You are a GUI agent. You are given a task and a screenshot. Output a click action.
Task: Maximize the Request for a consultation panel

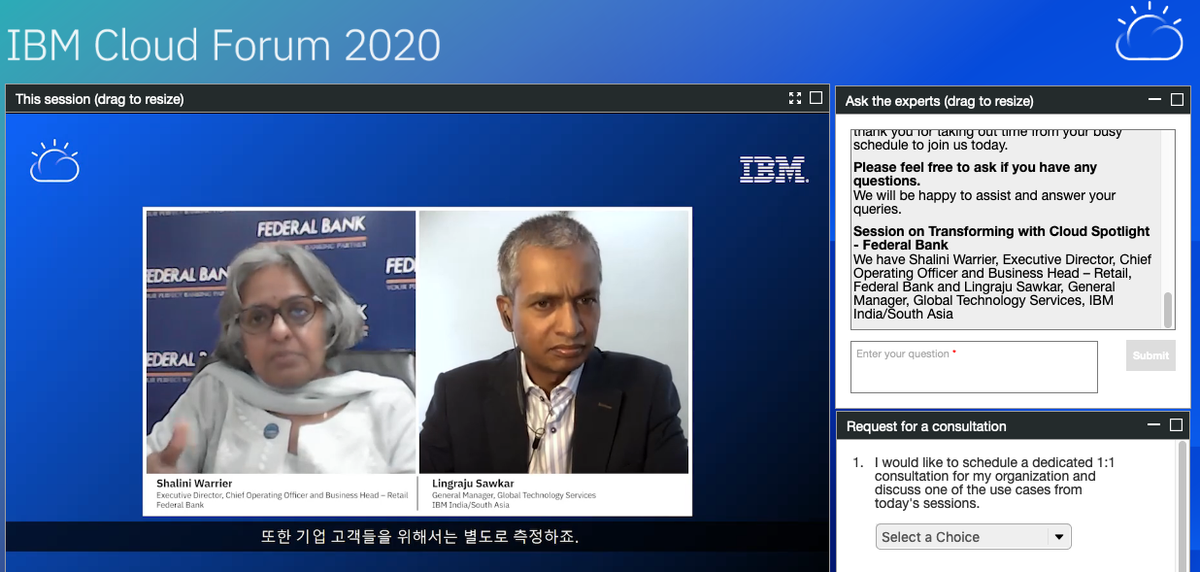click(1177, 425)
